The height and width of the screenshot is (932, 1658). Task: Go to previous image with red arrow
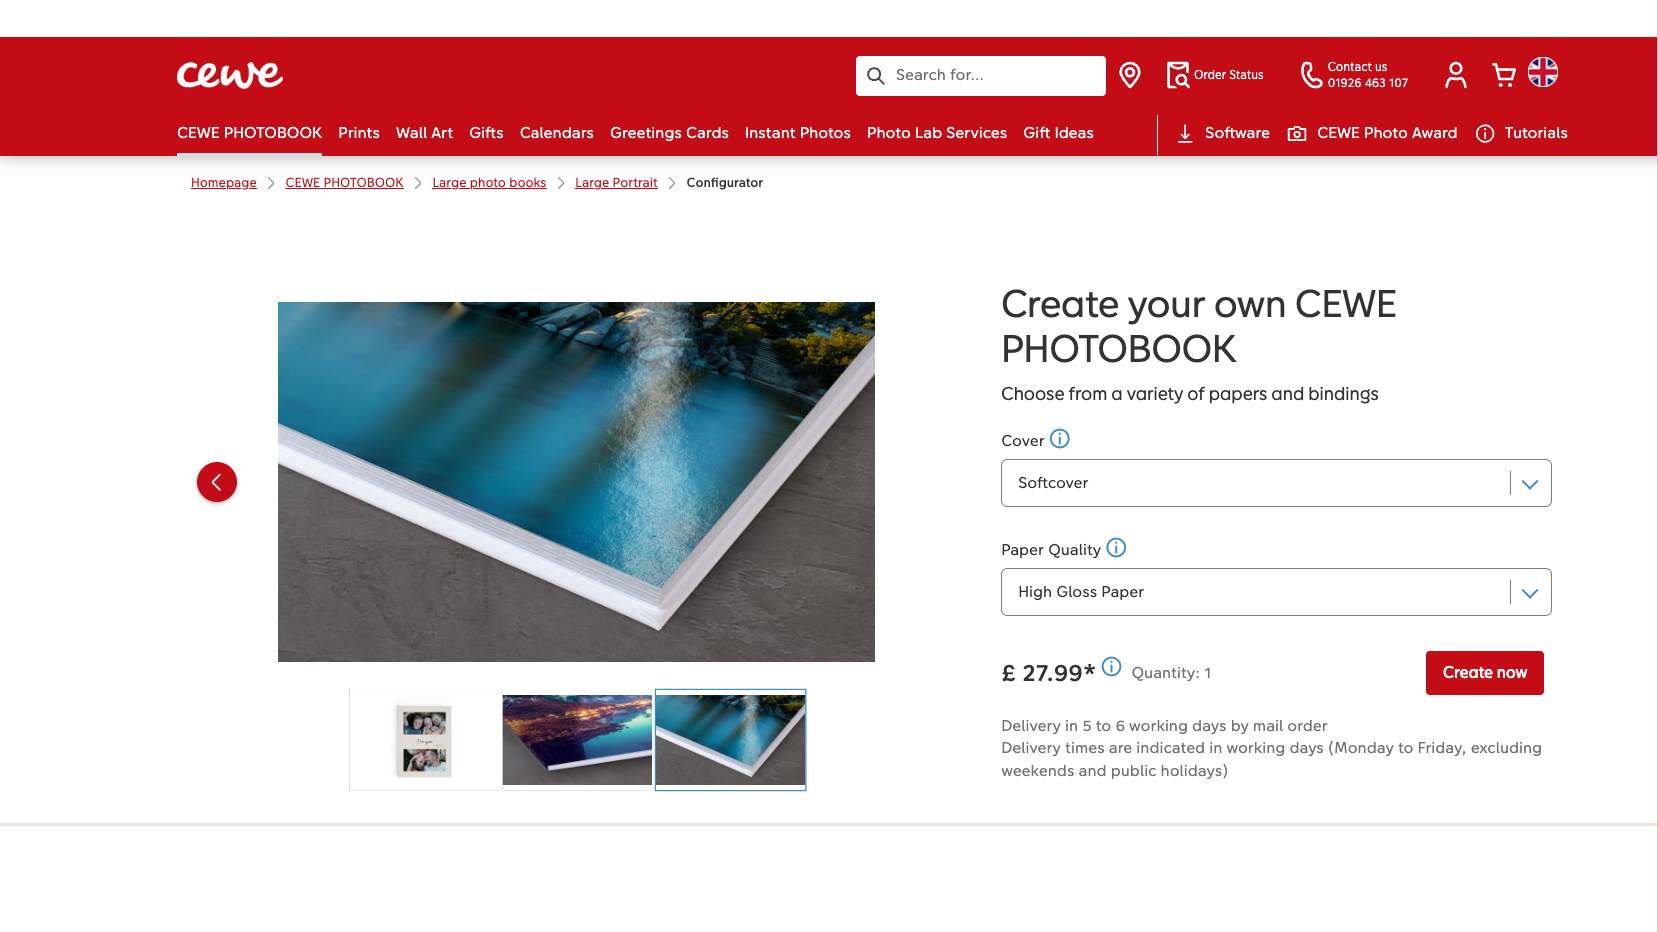217,482
